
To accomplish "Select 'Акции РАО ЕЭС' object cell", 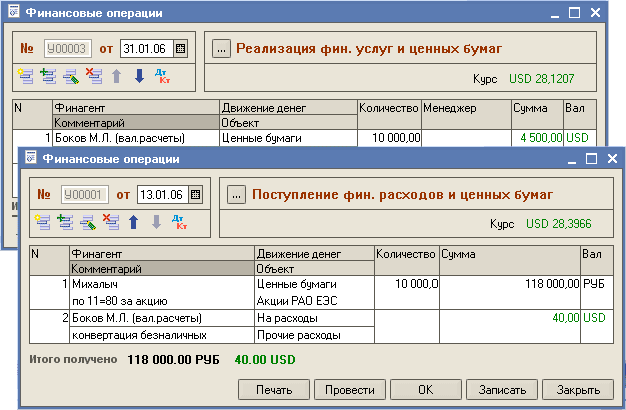I will point(315,301).
